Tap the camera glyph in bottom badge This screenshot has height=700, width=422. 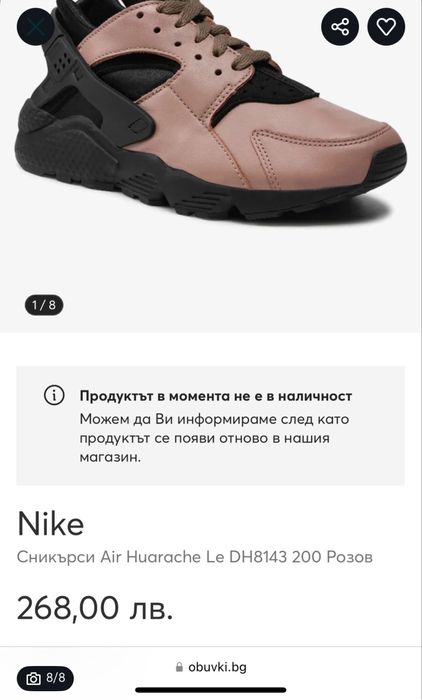pos(33,679)
